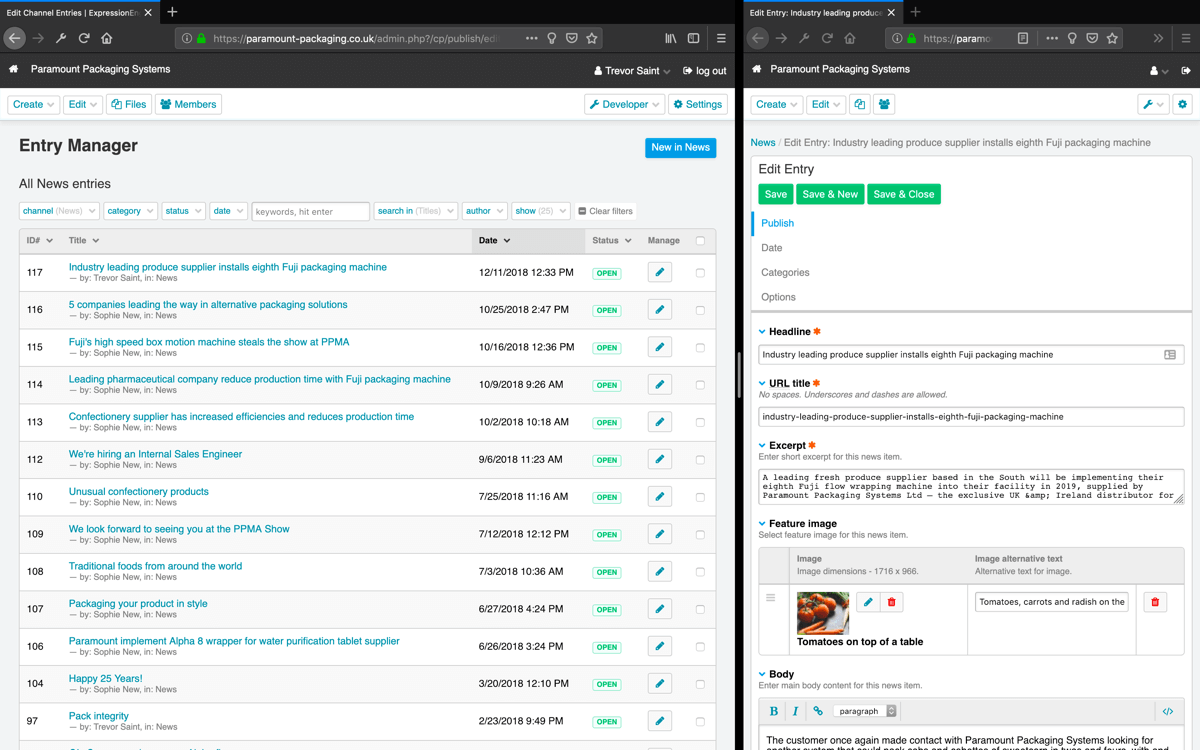The height and width of the screenshot is (750, 1200).
Task: Select the checkbox for entry 115
Action: (700, 348)
